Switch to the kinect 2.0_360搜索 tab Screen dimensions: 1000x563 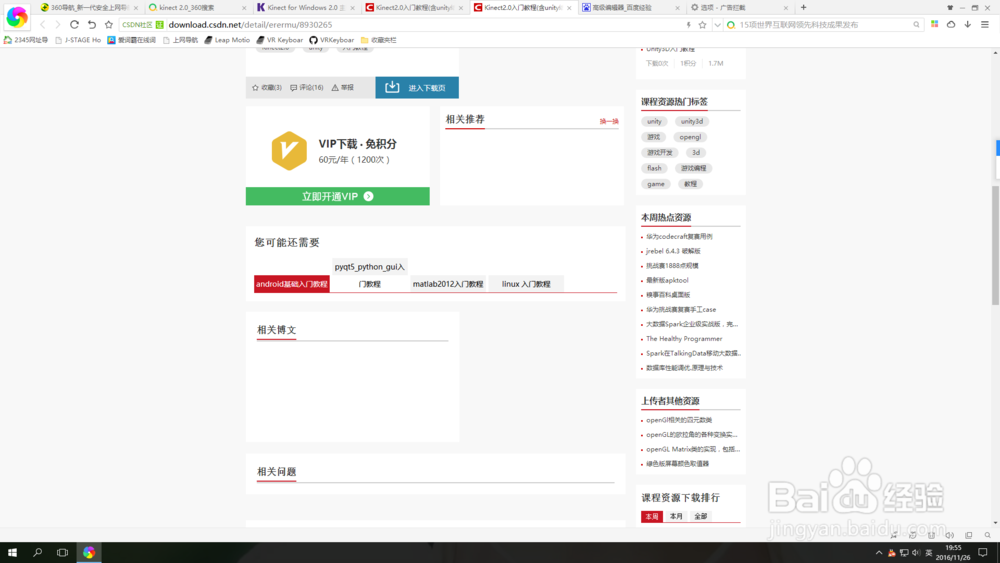pyautogui.click(x=196, y=8)
